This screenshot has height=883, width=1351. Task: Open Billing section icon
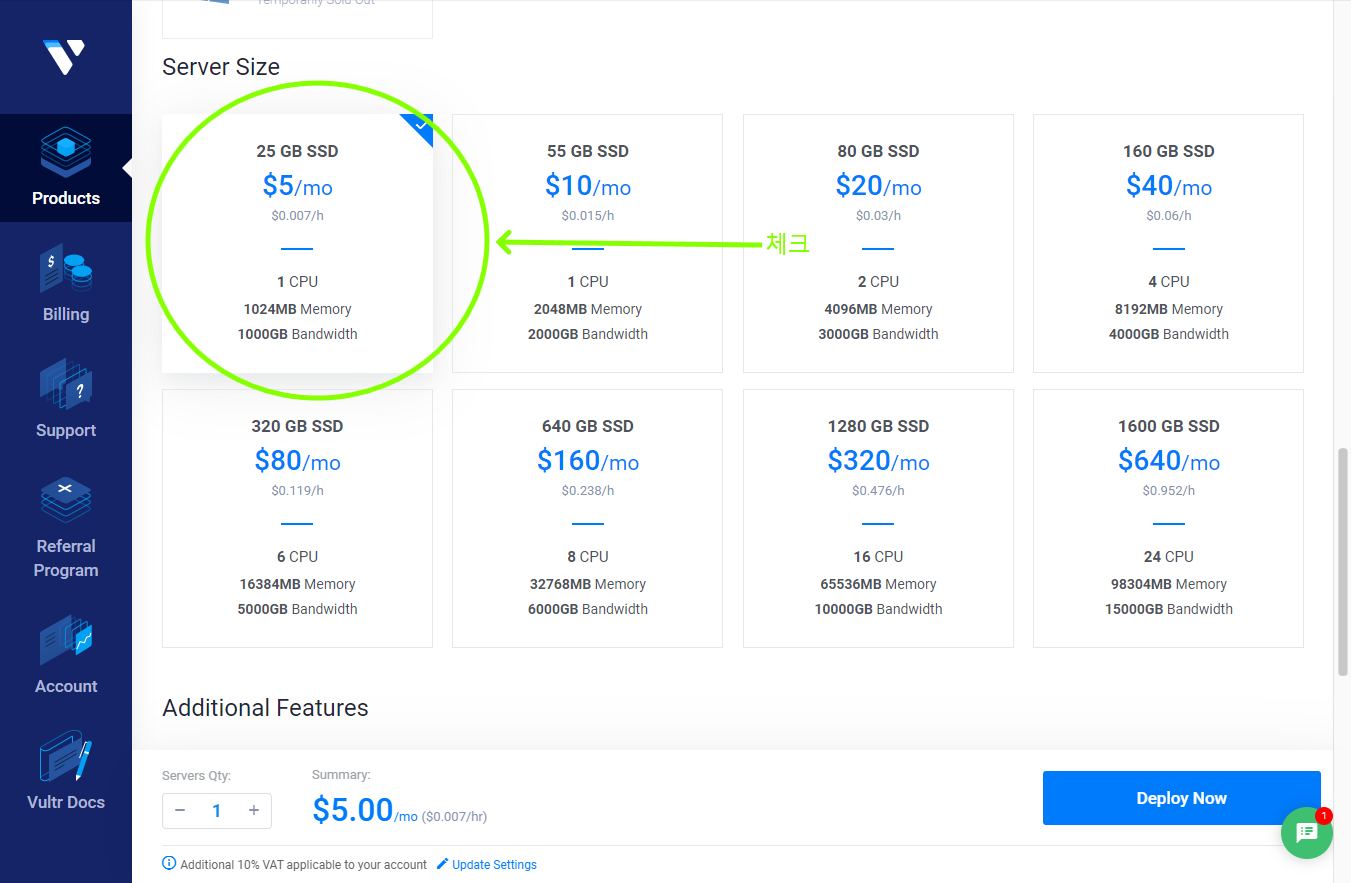(x=66, y=268)
